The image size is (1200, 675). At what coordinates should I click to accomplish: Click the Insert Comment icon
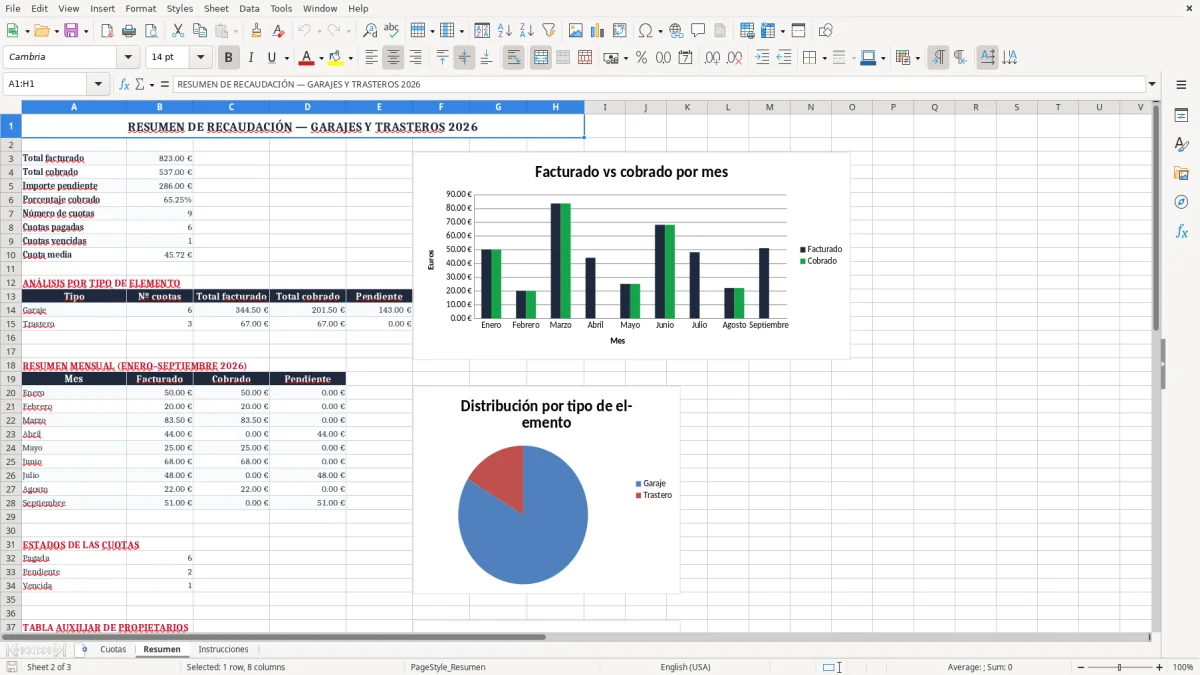click(698, 31)
